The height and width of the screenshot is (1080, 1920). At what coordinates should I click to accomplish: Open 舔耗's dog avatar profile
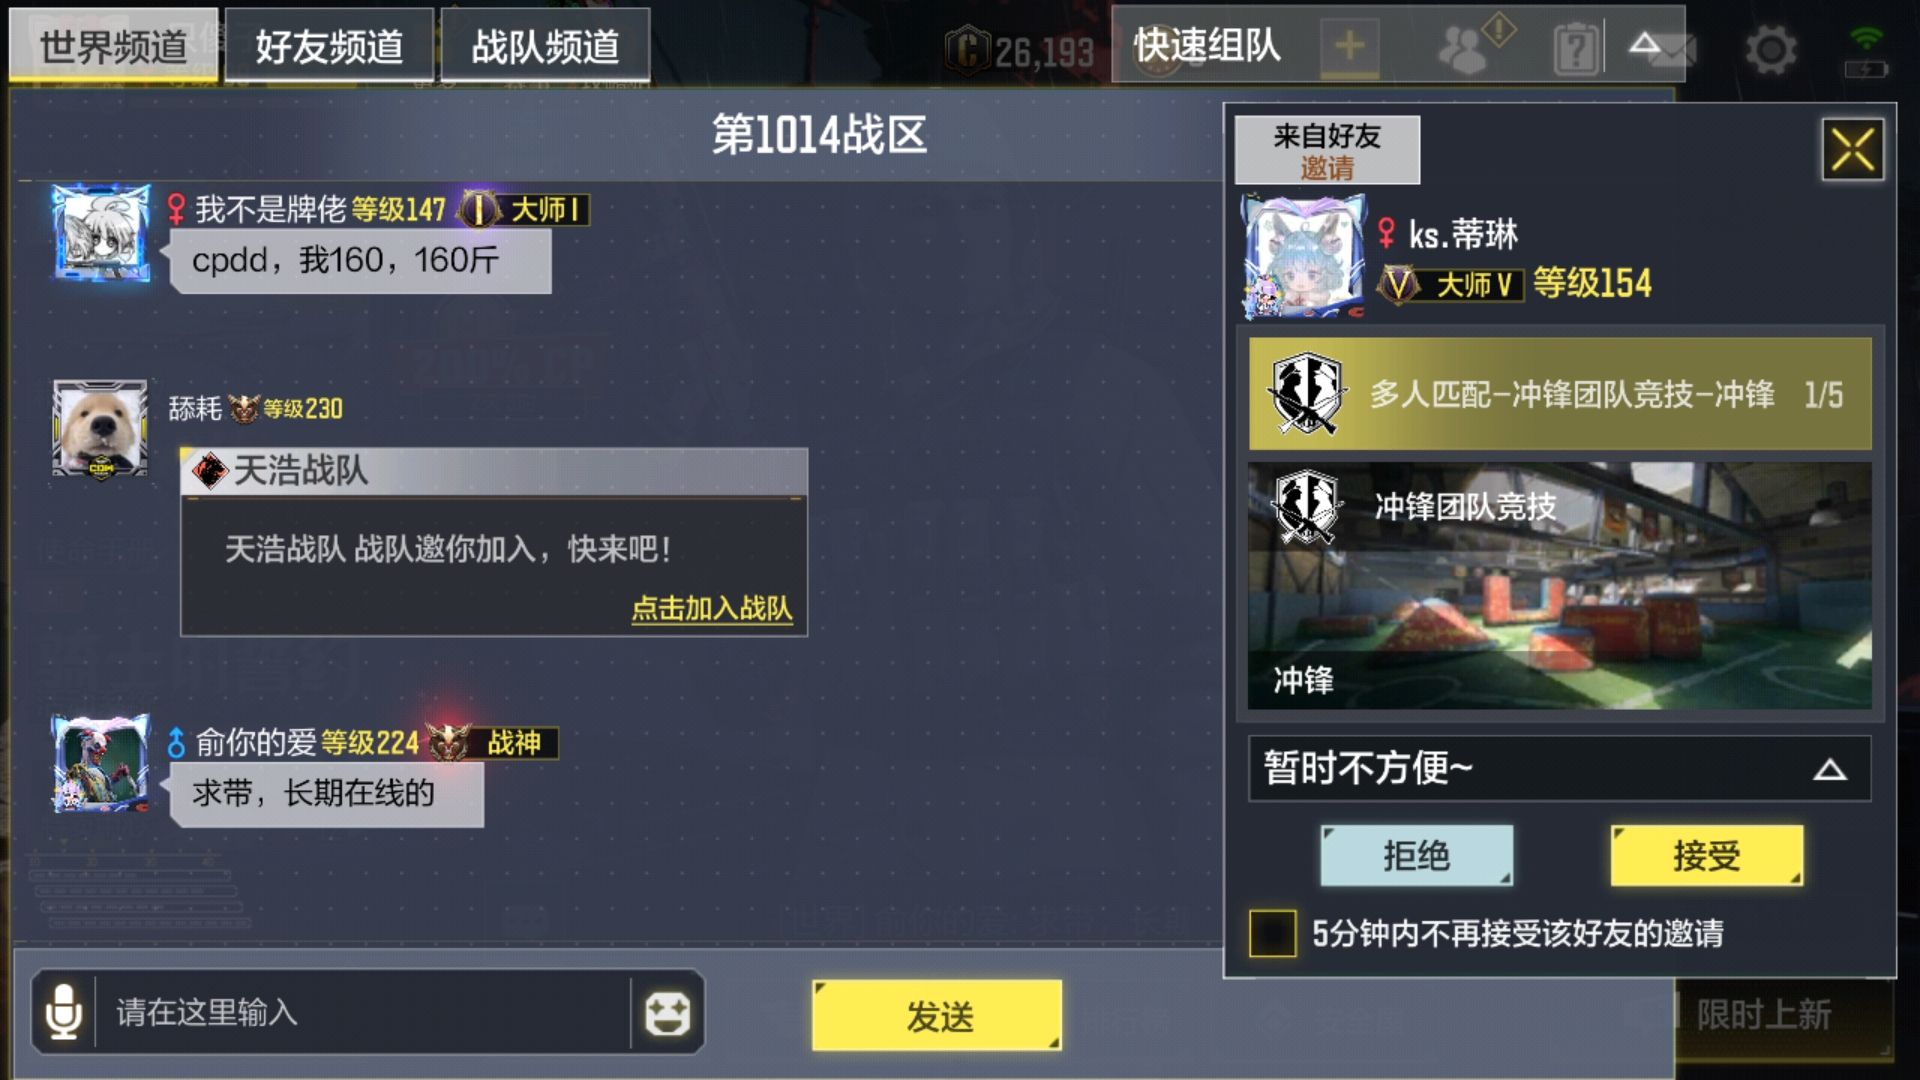point(100,429)
